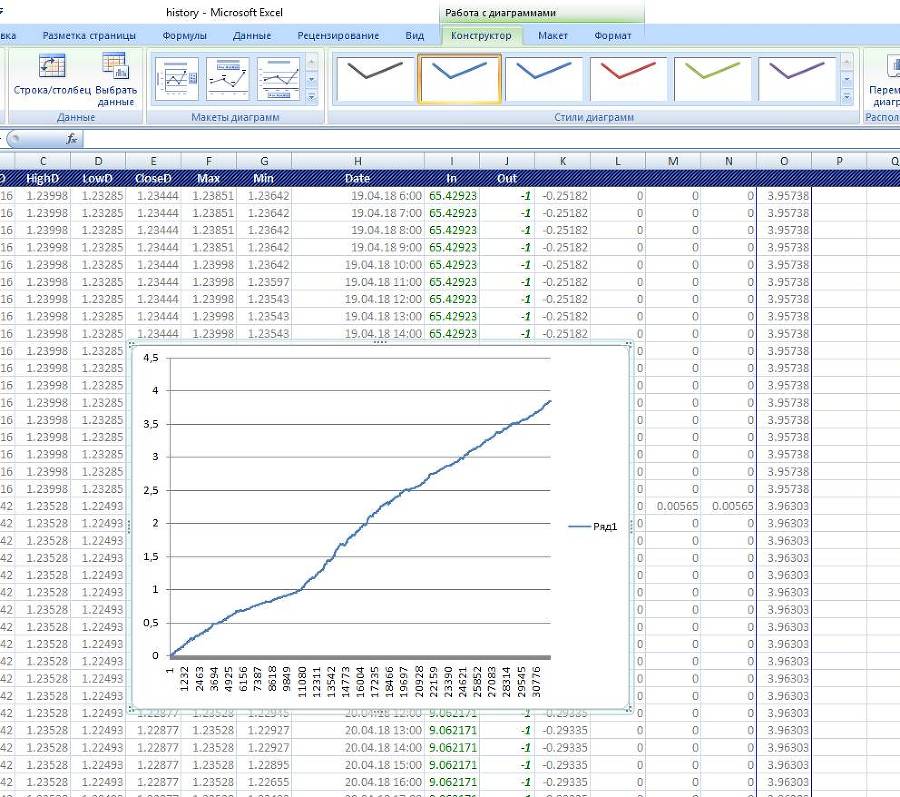The image size is (900, 797).
Task: Click the Date header cell
Action: pyautogui.click(x=358, y=178)
